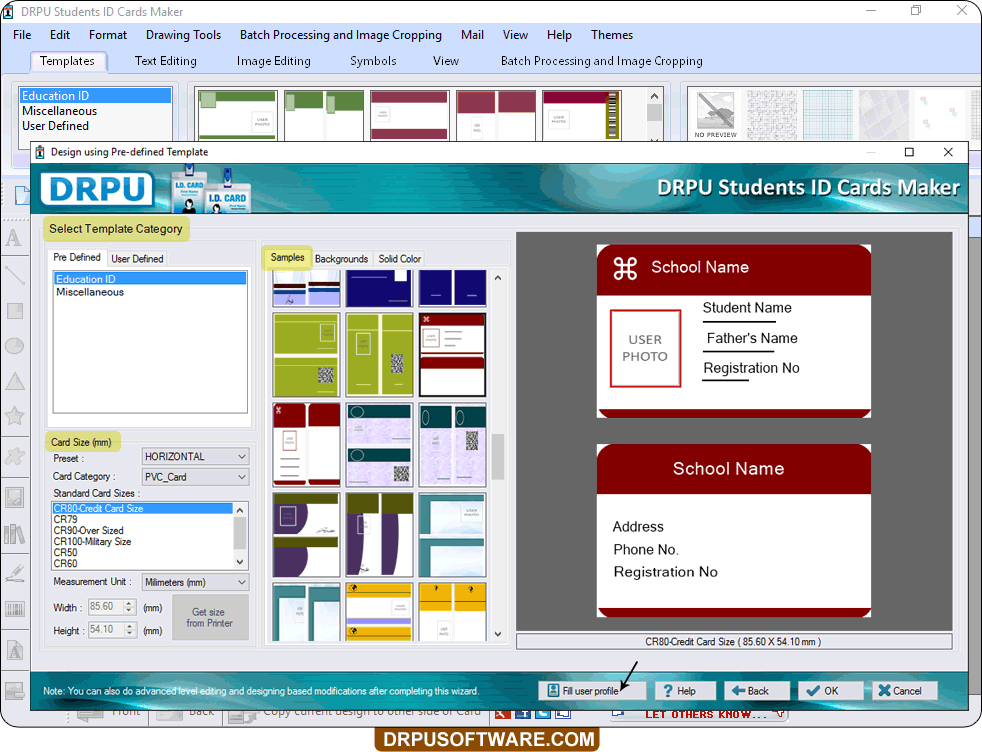Click down arrow of Standard Card Sizes list
Viewport: 982px width, 752px height.
pos(240,562)
